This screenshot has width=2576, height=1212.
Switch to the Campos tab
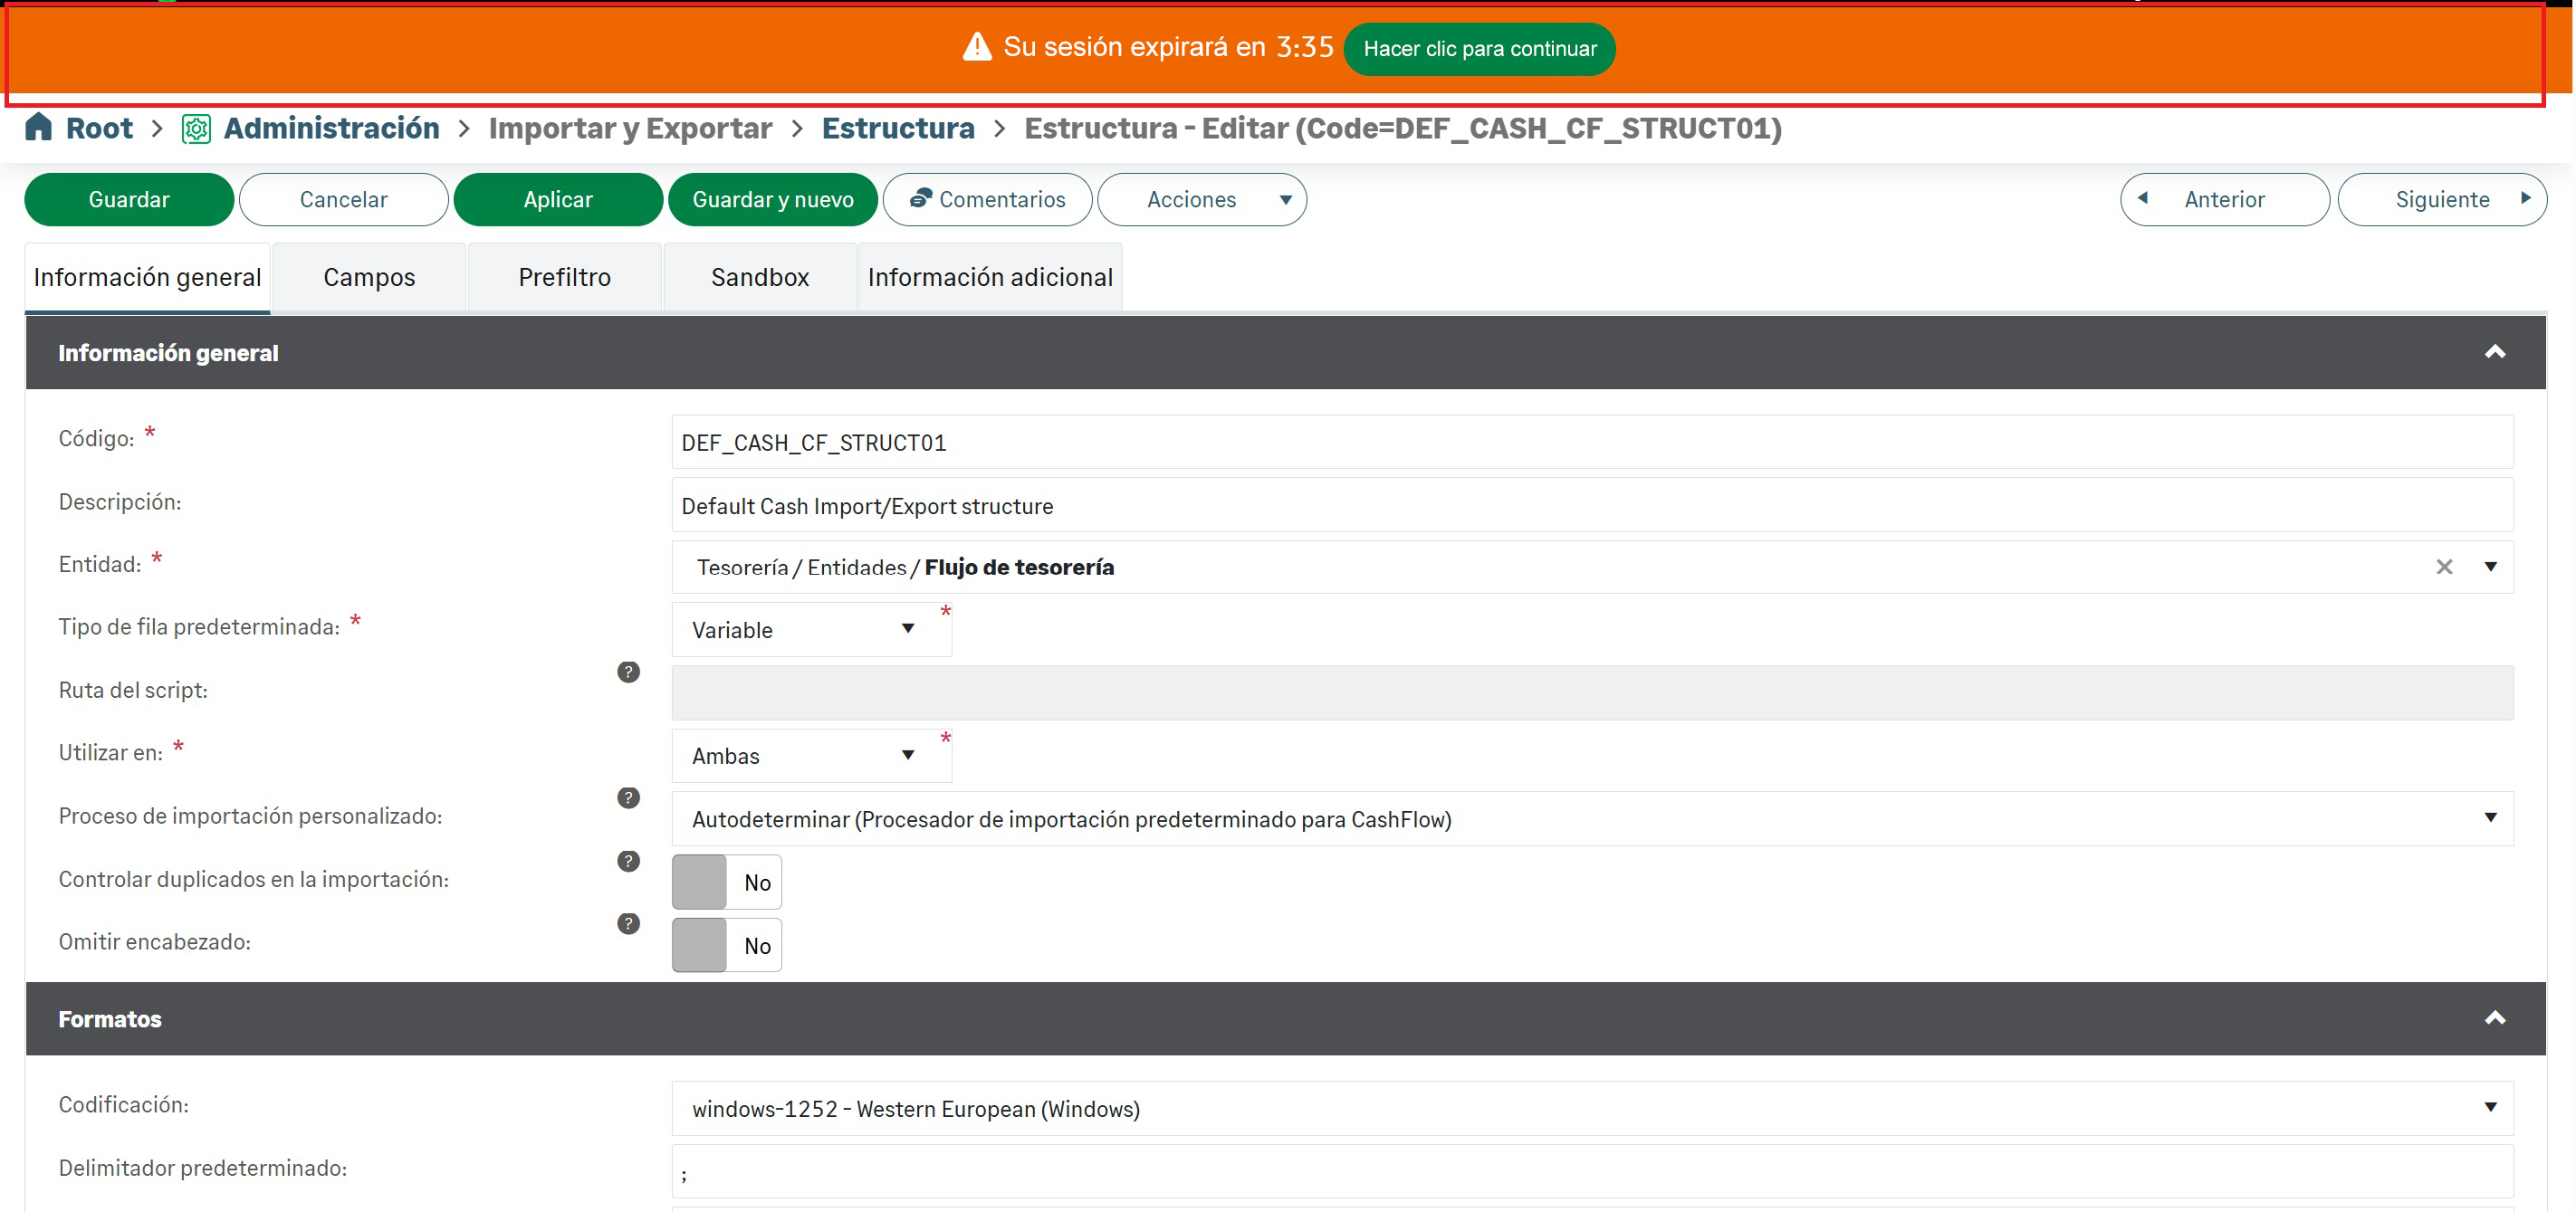369,278
